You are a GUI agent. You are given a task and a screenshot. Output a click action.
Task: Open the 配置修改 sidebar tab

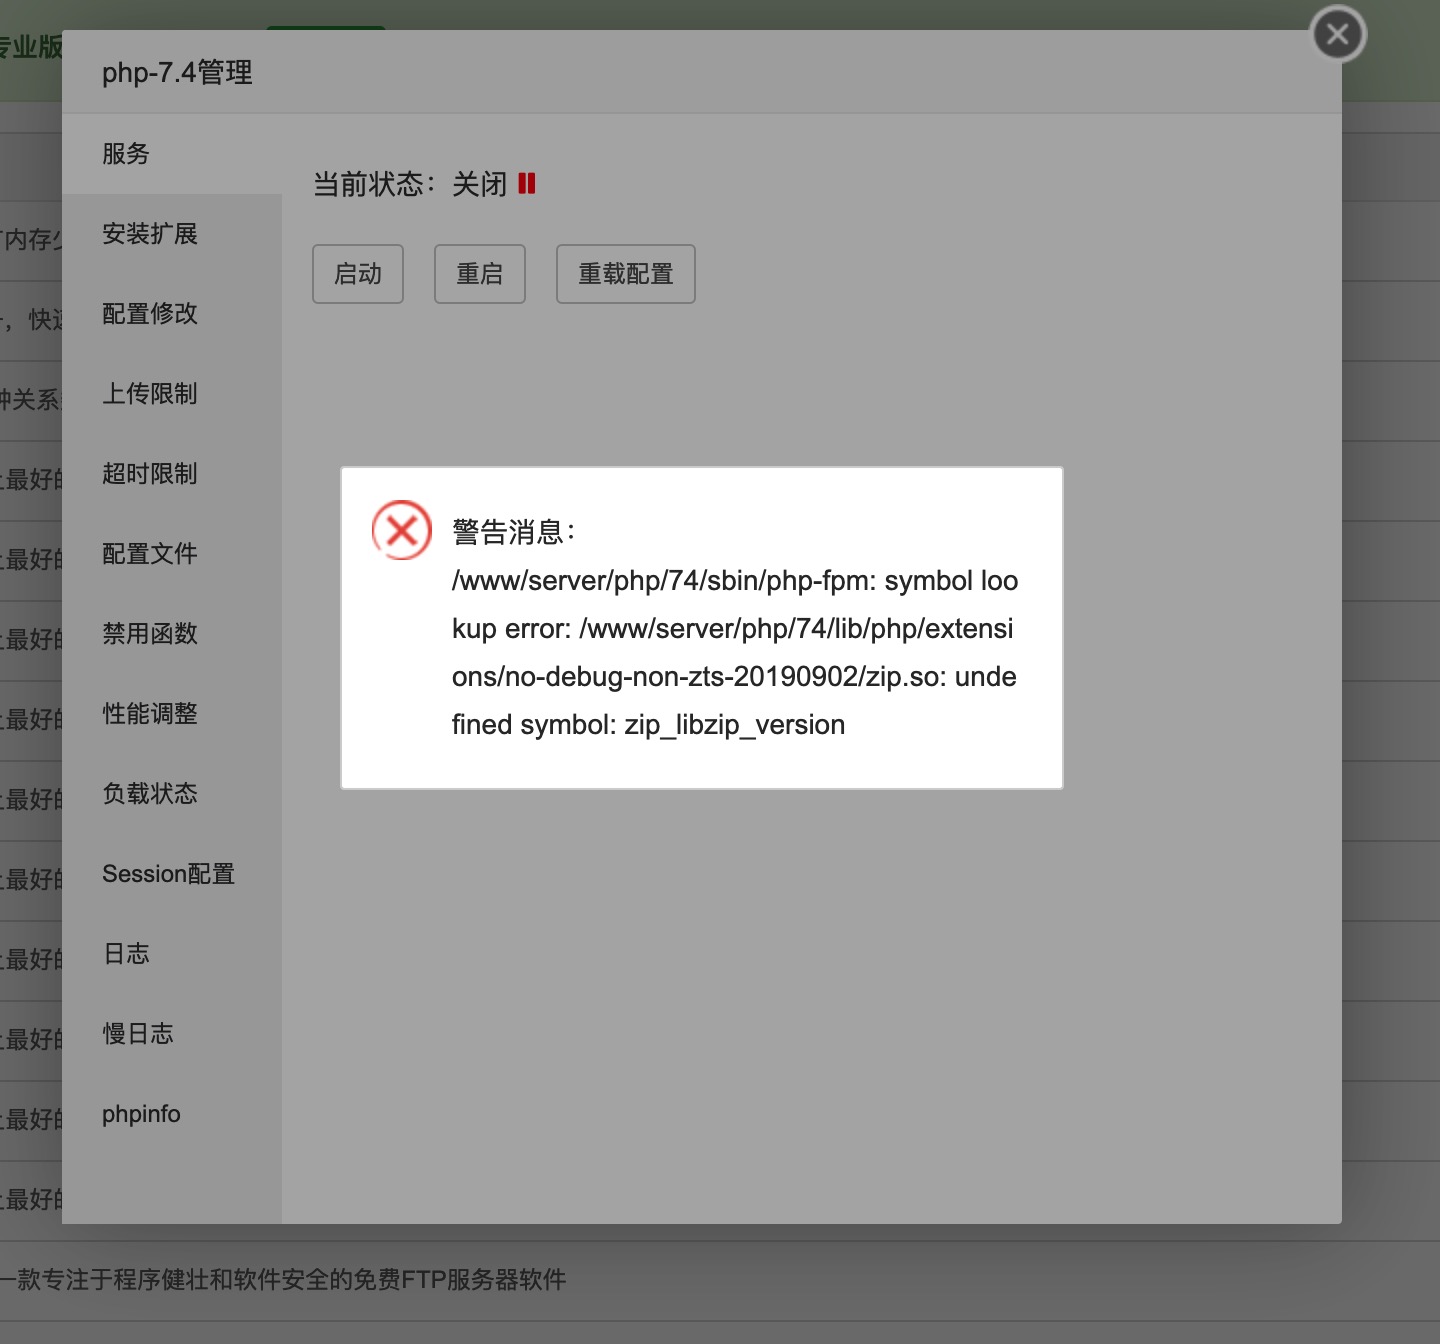172,314
